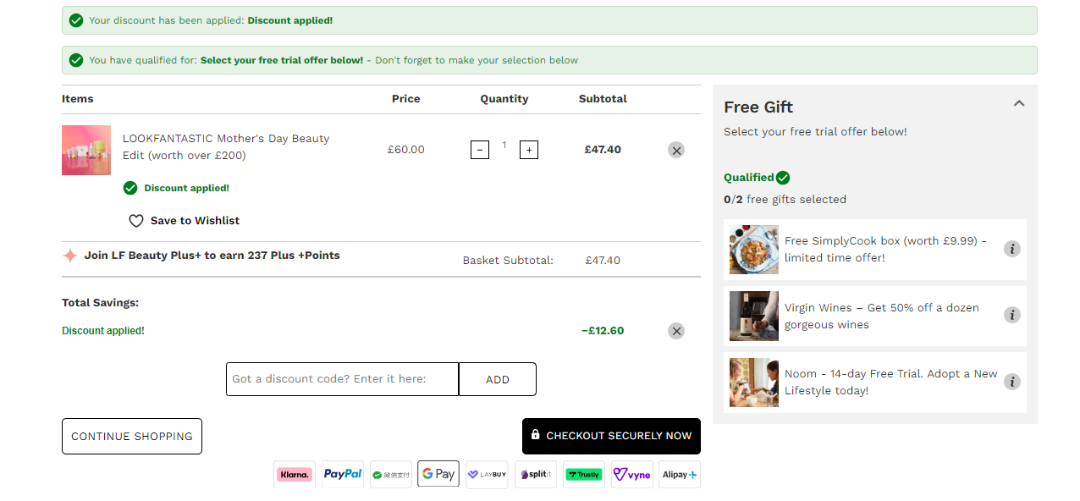Select the Alipay+ payment icon
This screenshot has width=1080, height=501.
pos(680,474)
